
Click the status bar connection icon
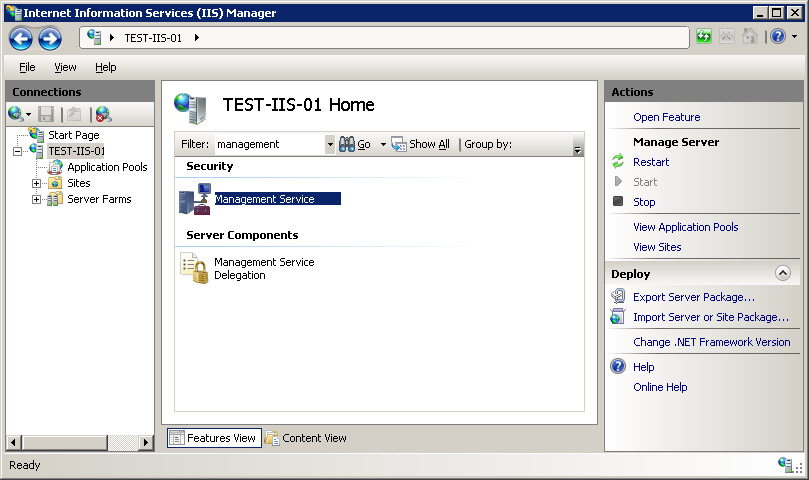786,465
